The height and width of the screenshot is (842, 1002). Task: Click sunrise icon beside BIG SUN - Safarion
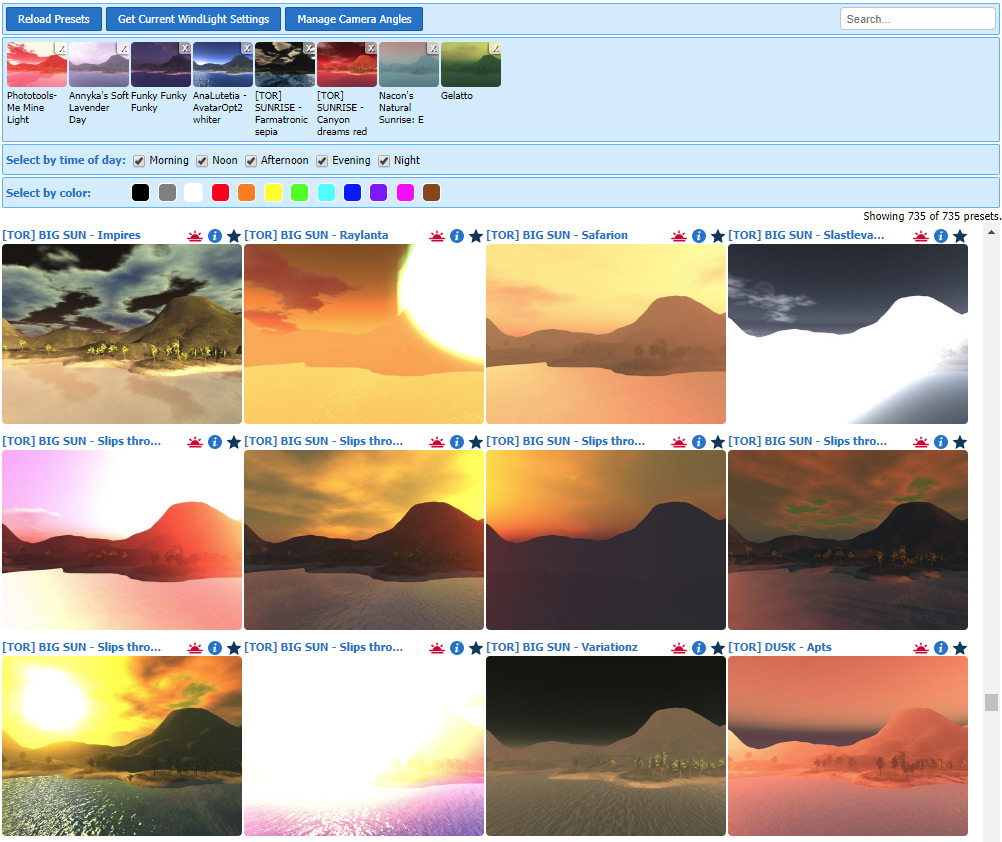point(679,236)
